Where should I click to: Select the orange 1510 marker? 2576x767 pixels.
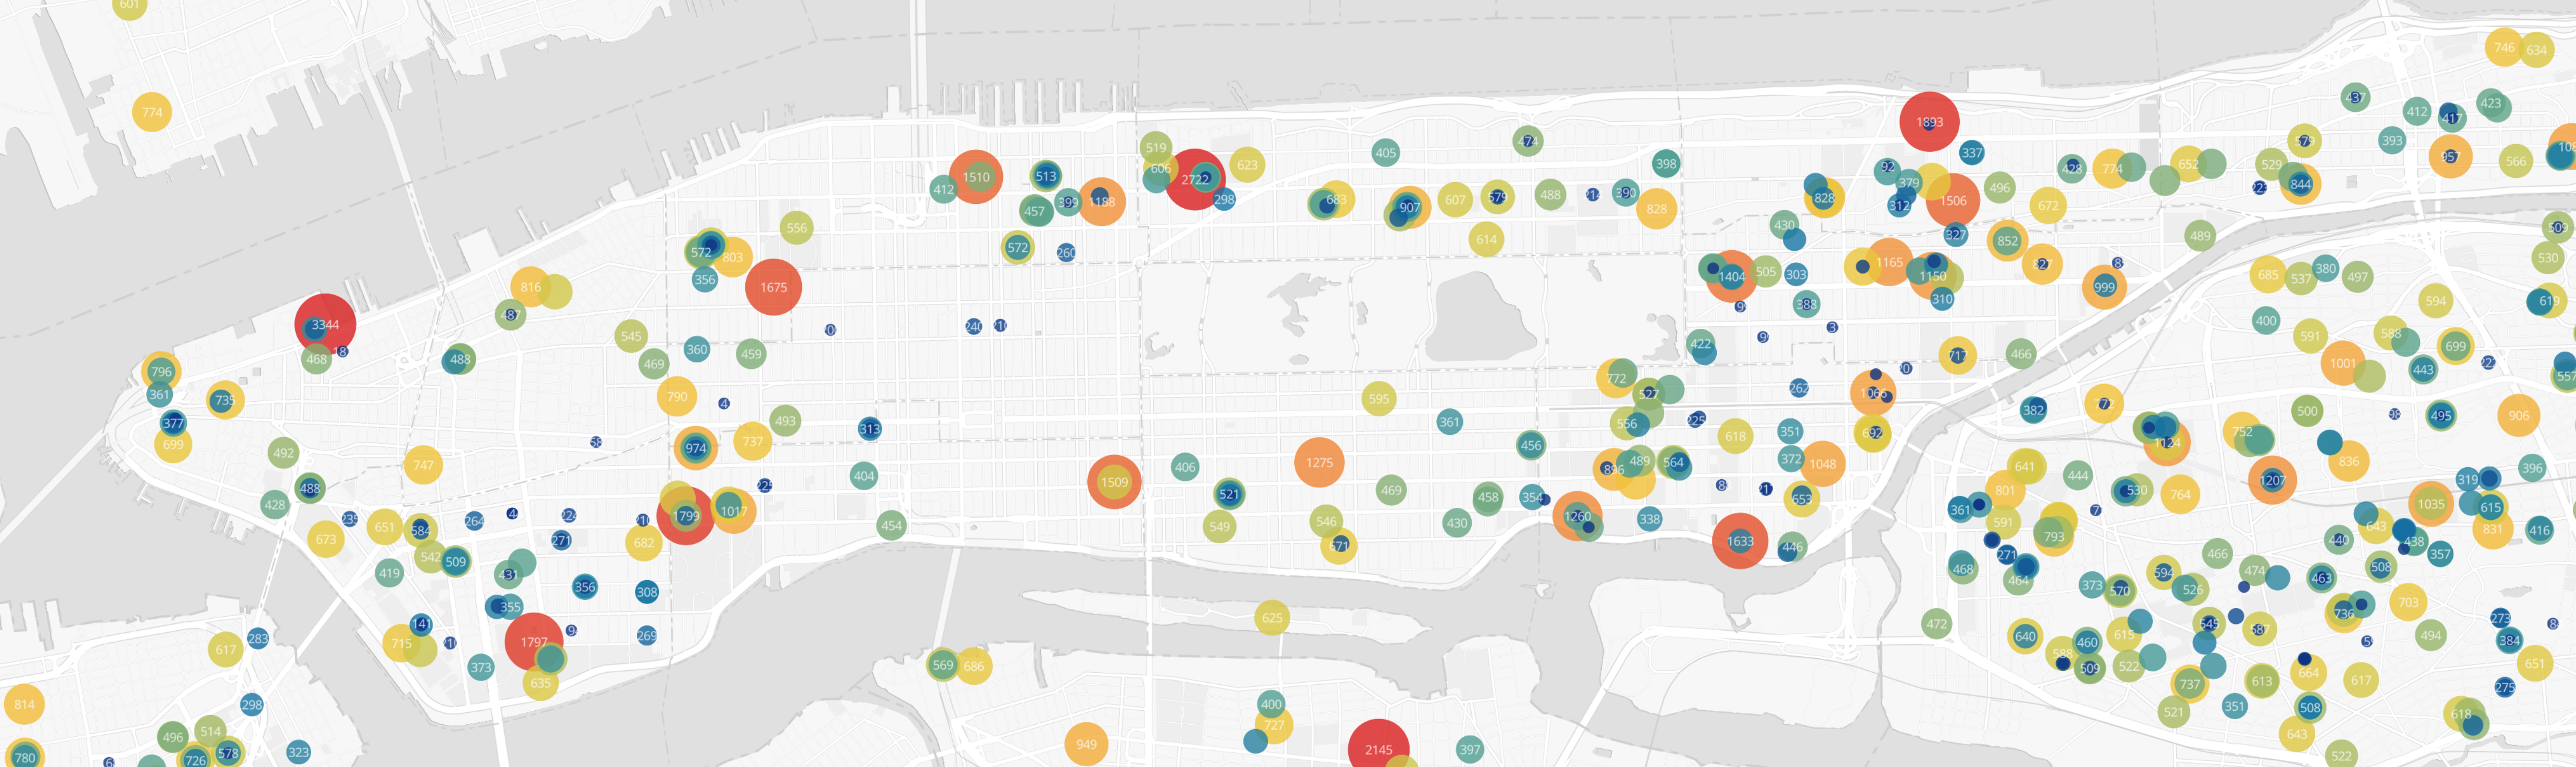[976, 177]
